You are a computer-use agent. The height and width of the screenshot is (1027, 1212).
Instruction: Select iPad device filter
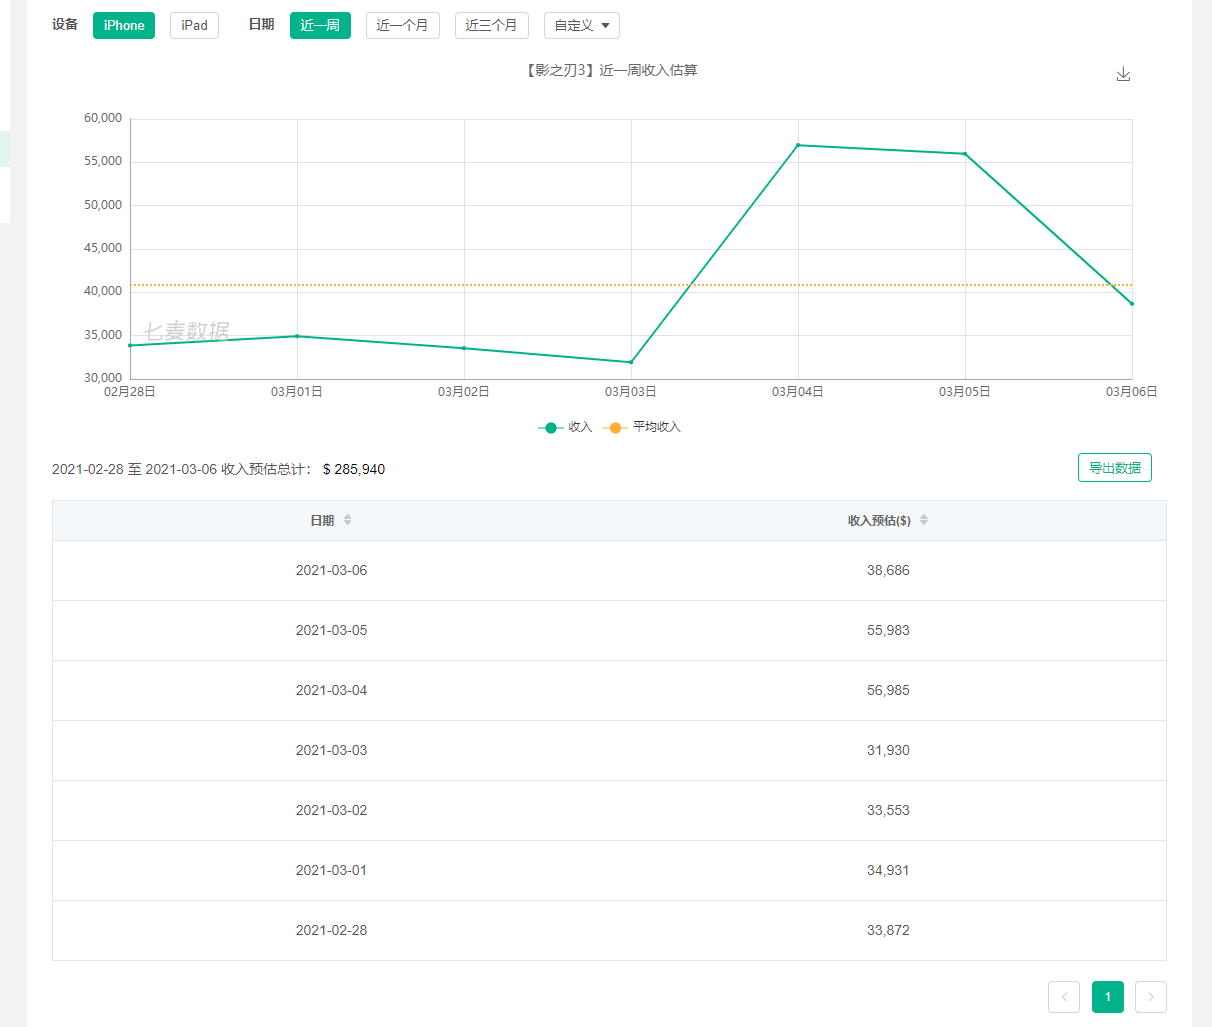click(x=194, y=25)
